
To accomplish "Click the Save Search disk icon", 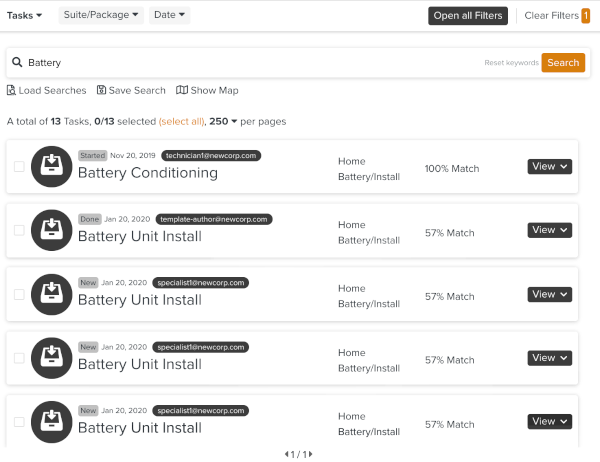I will point(102,91).
